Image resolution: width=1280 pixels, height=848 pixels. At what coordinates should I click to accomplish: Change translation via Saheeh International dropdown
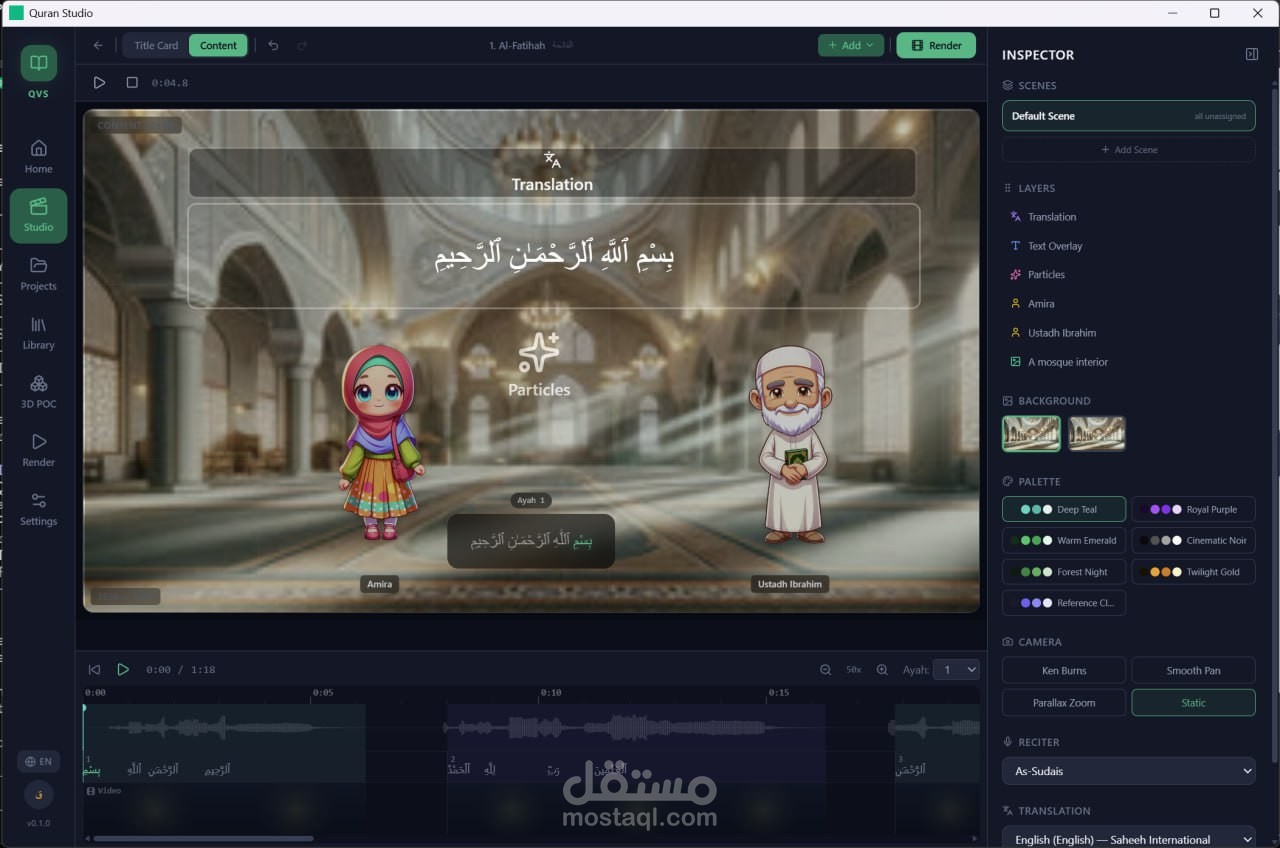tap(1128, 837)
